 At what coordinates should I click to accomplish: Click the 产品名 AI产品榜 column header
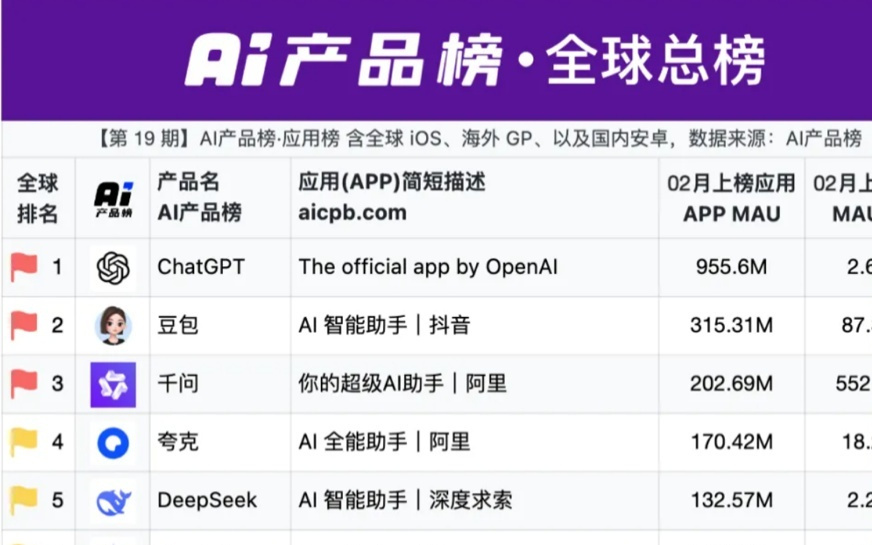click(200, 197)
